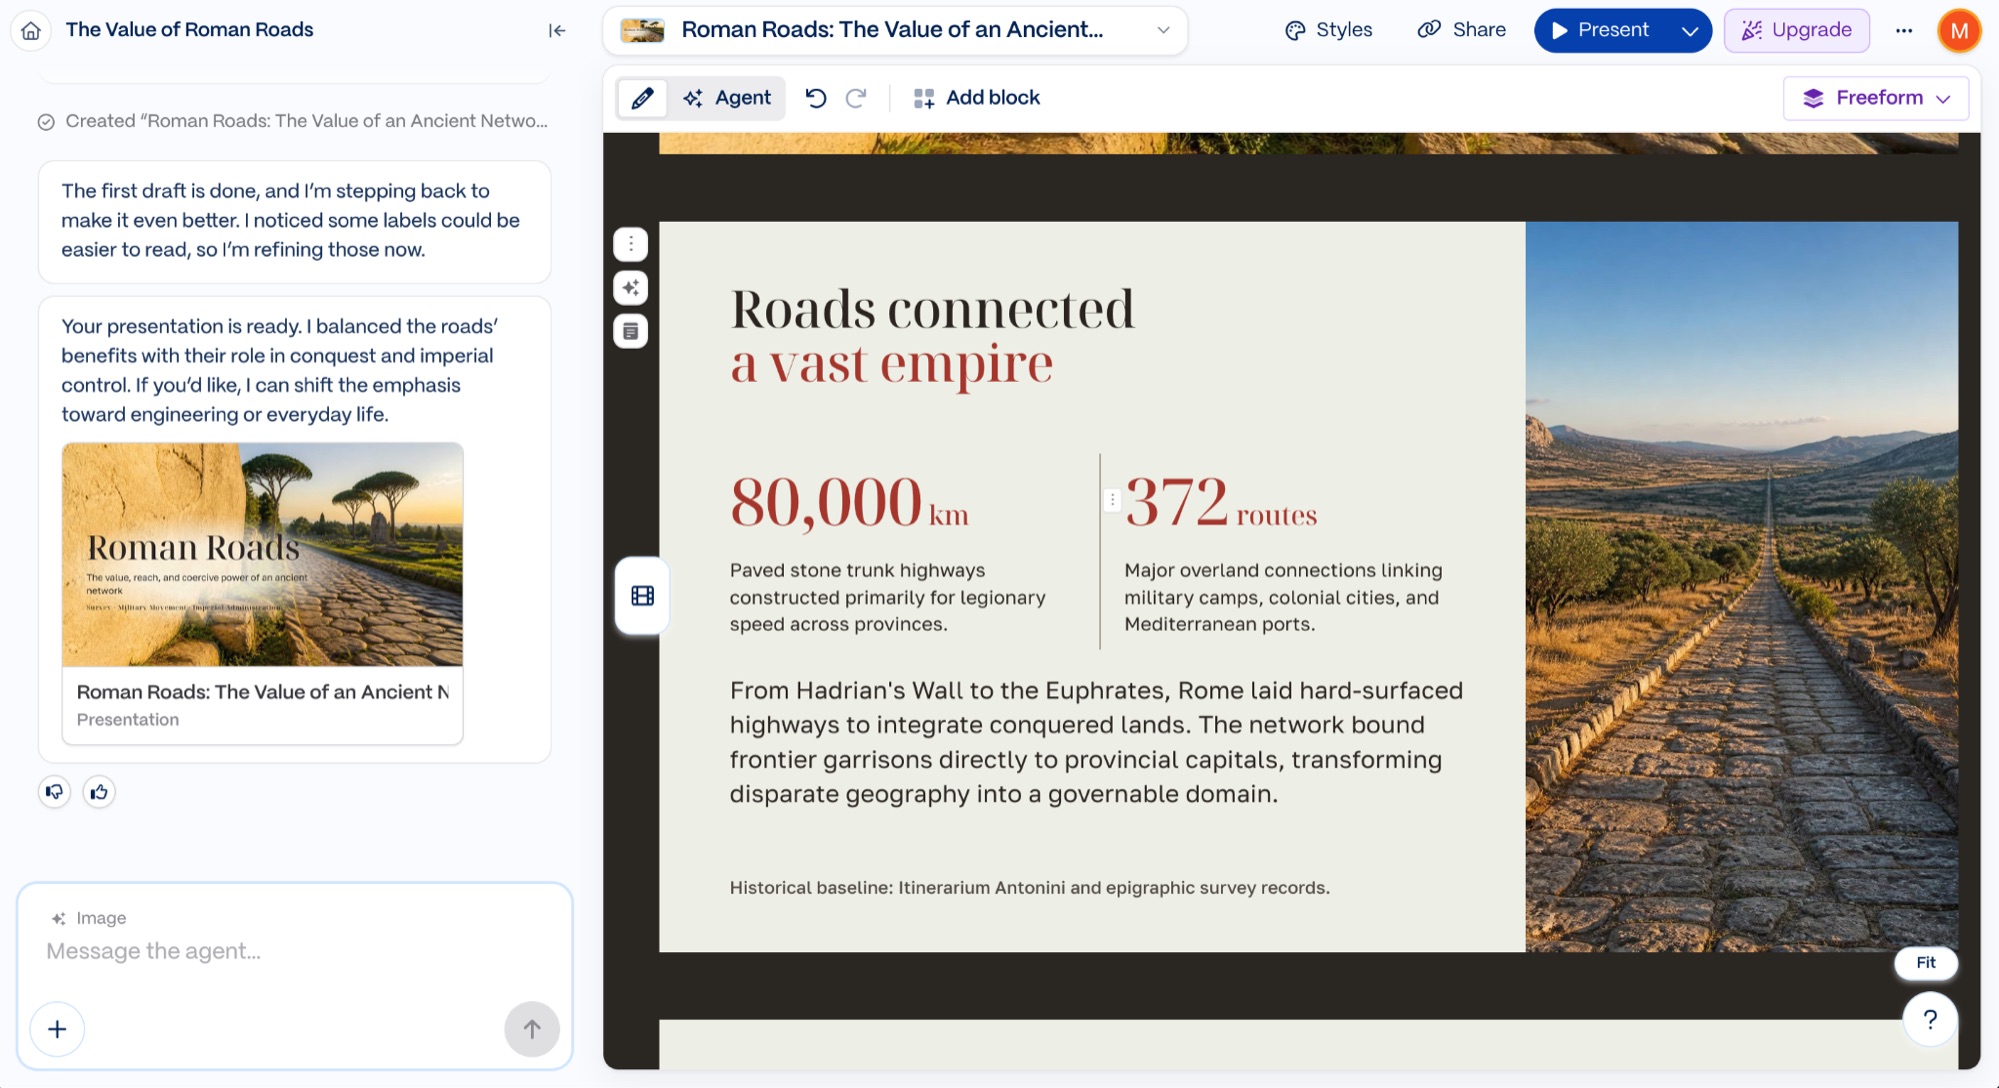Open the three-dot more options menu
This screenshot has width=1999, height=1088.
coord(1904,30)
